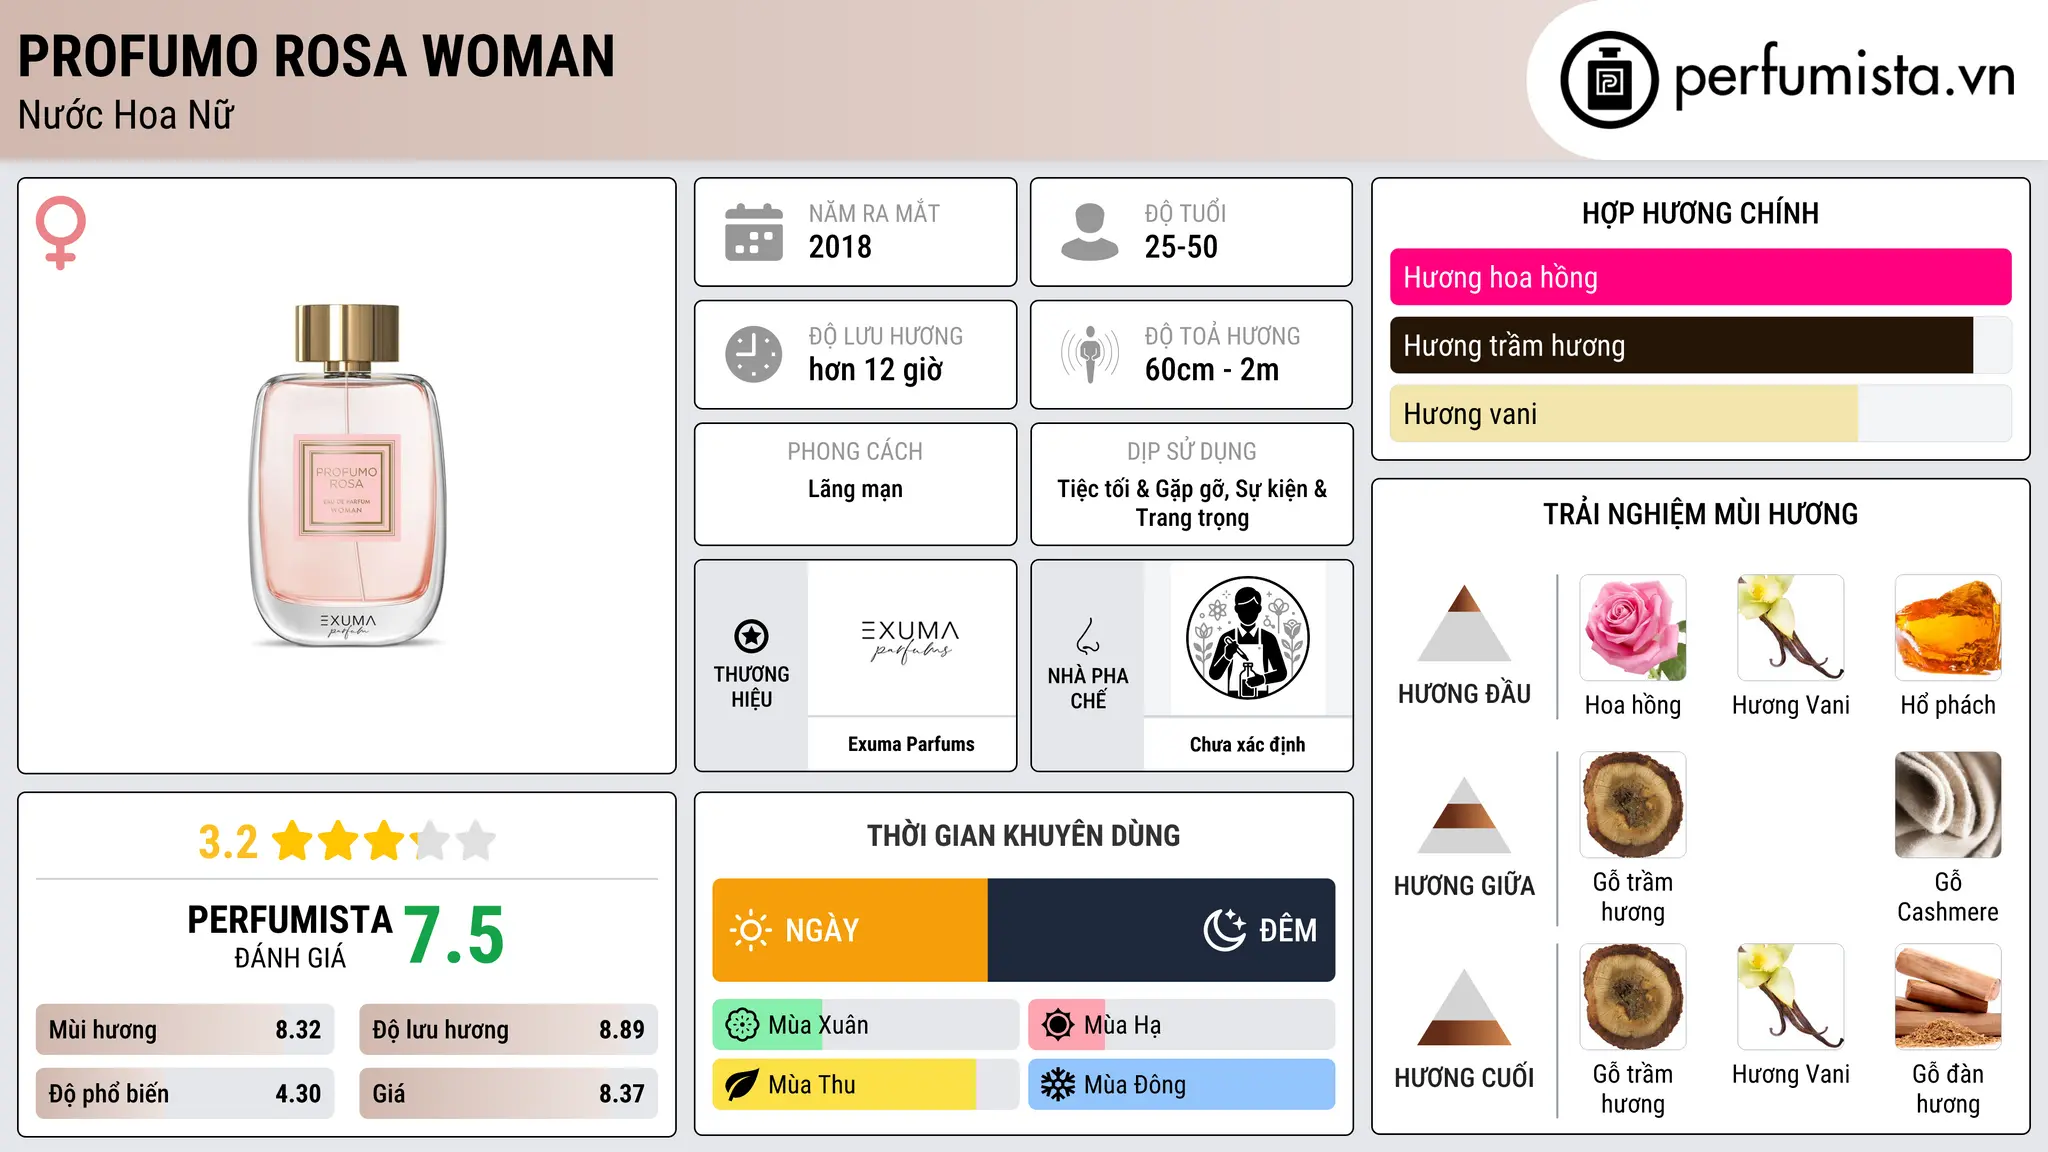Click the clock icon beside Độ lưu hương
This screenshot has height=1152, width=2048.
click(x=754, y=354)
